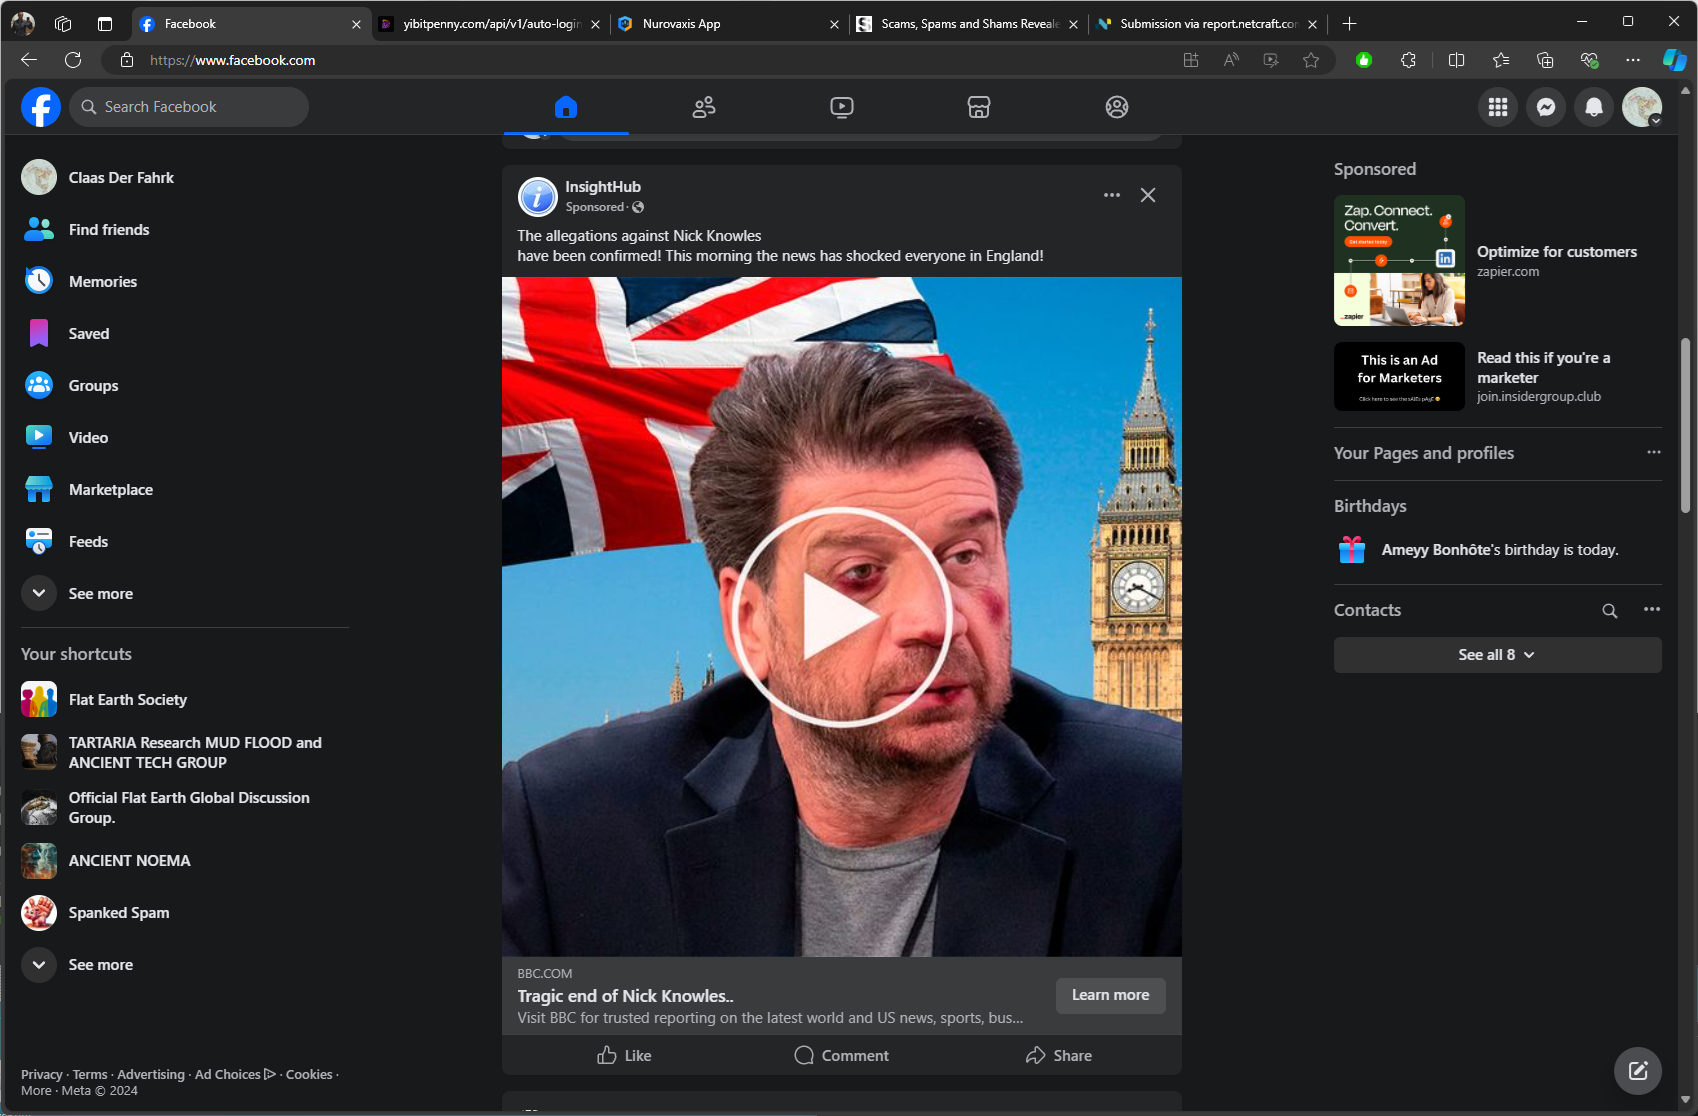Open Cookies footer link
The height and width of the screenshot is (1116, 1698).
click(309, 1074)
